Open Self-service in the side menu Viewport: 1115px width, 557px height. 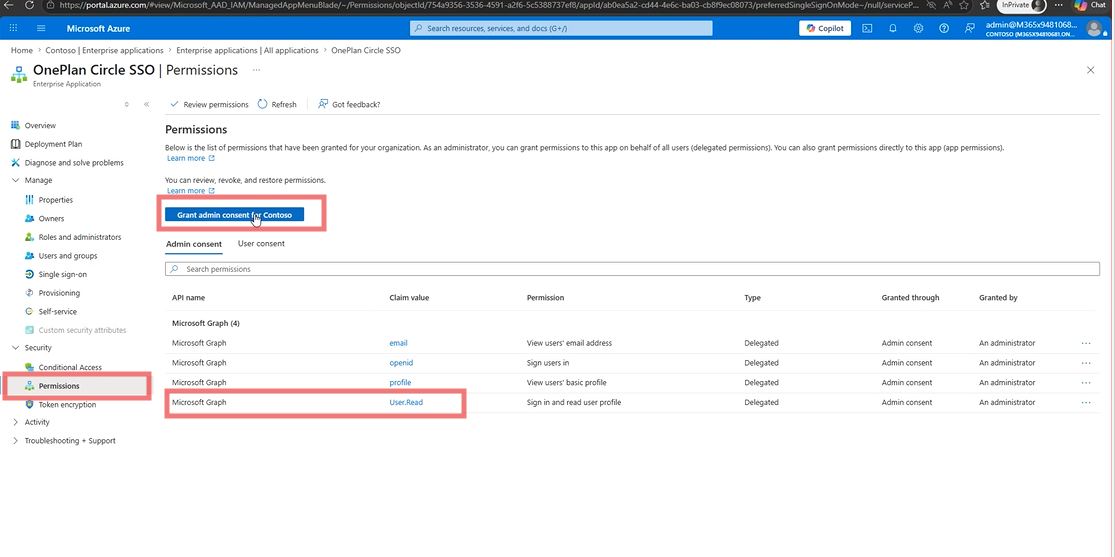pyautogui.click(x=58, y=311)
